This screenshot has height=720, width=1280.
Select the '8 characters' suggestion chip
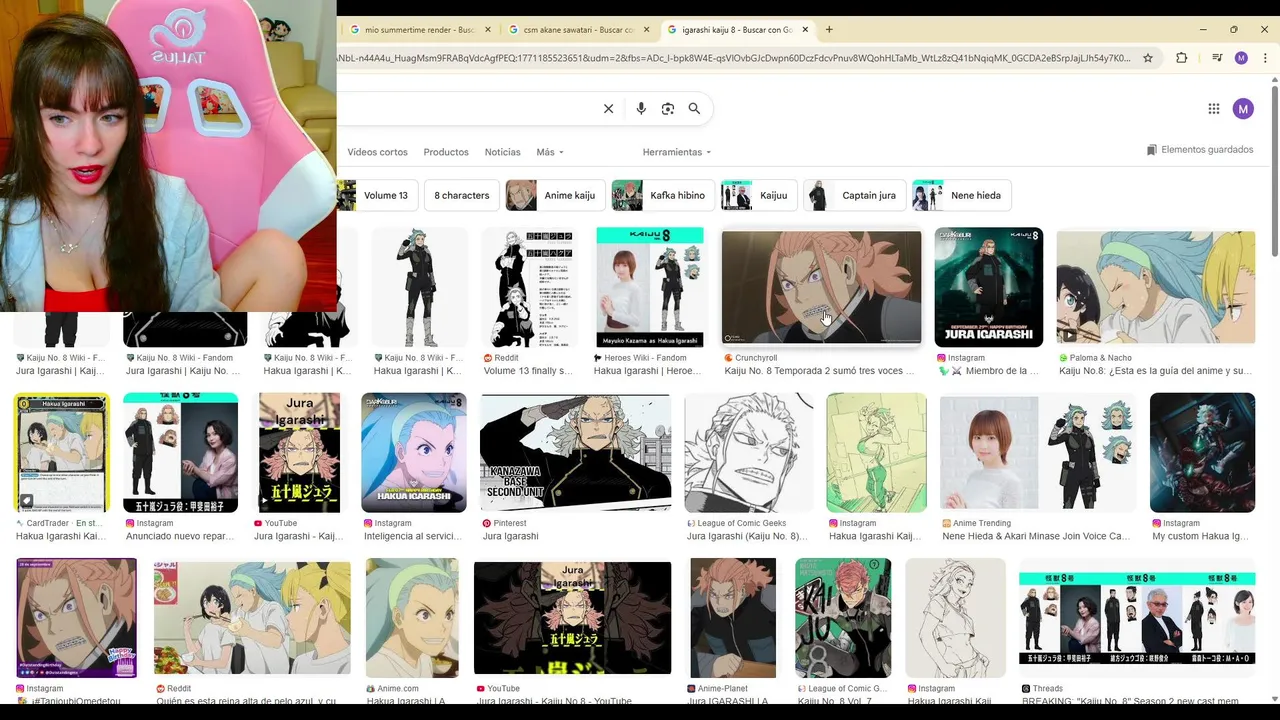point(462,195)
